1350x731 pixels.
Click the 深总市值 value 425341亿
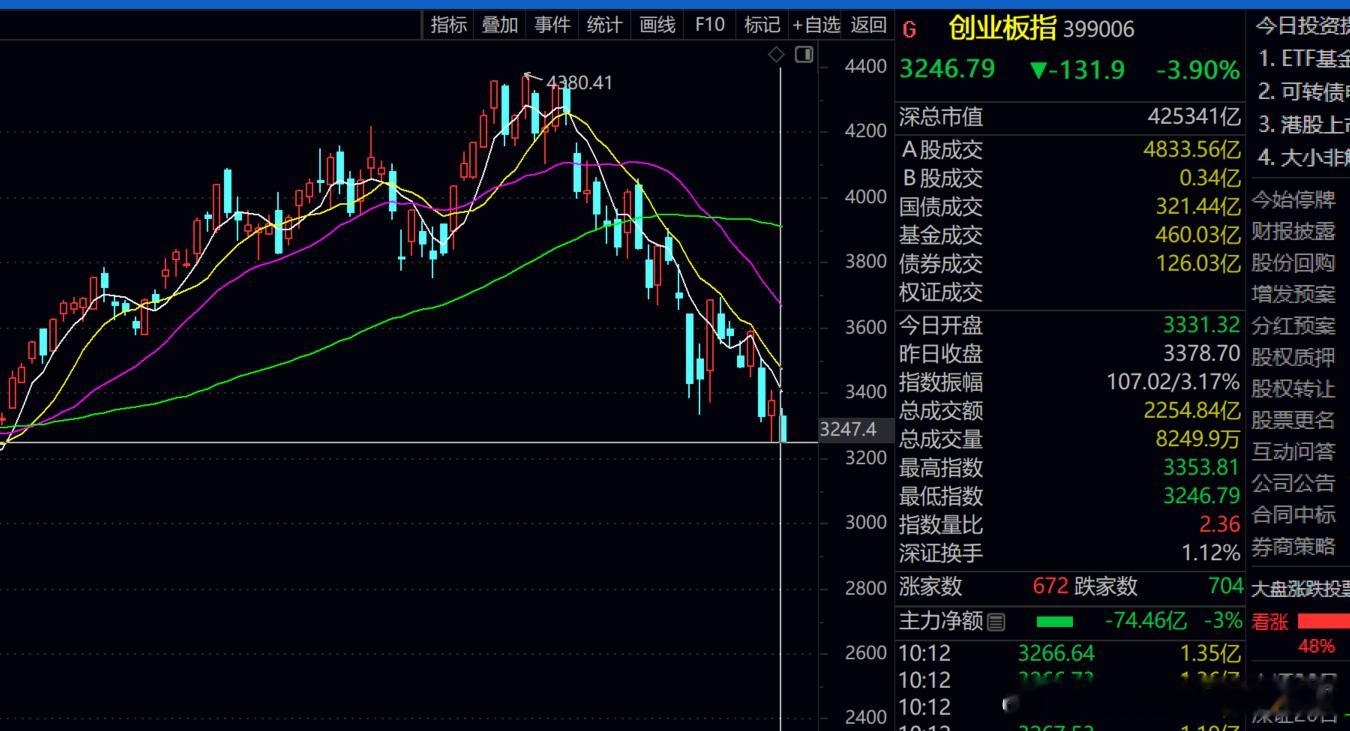pos(1194,117)
